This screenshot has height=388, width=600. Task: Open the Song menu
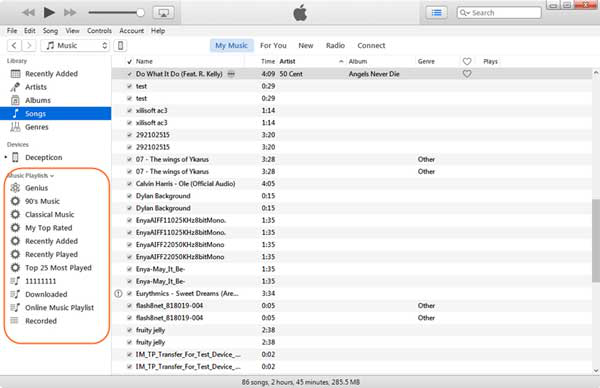(50, 31)
